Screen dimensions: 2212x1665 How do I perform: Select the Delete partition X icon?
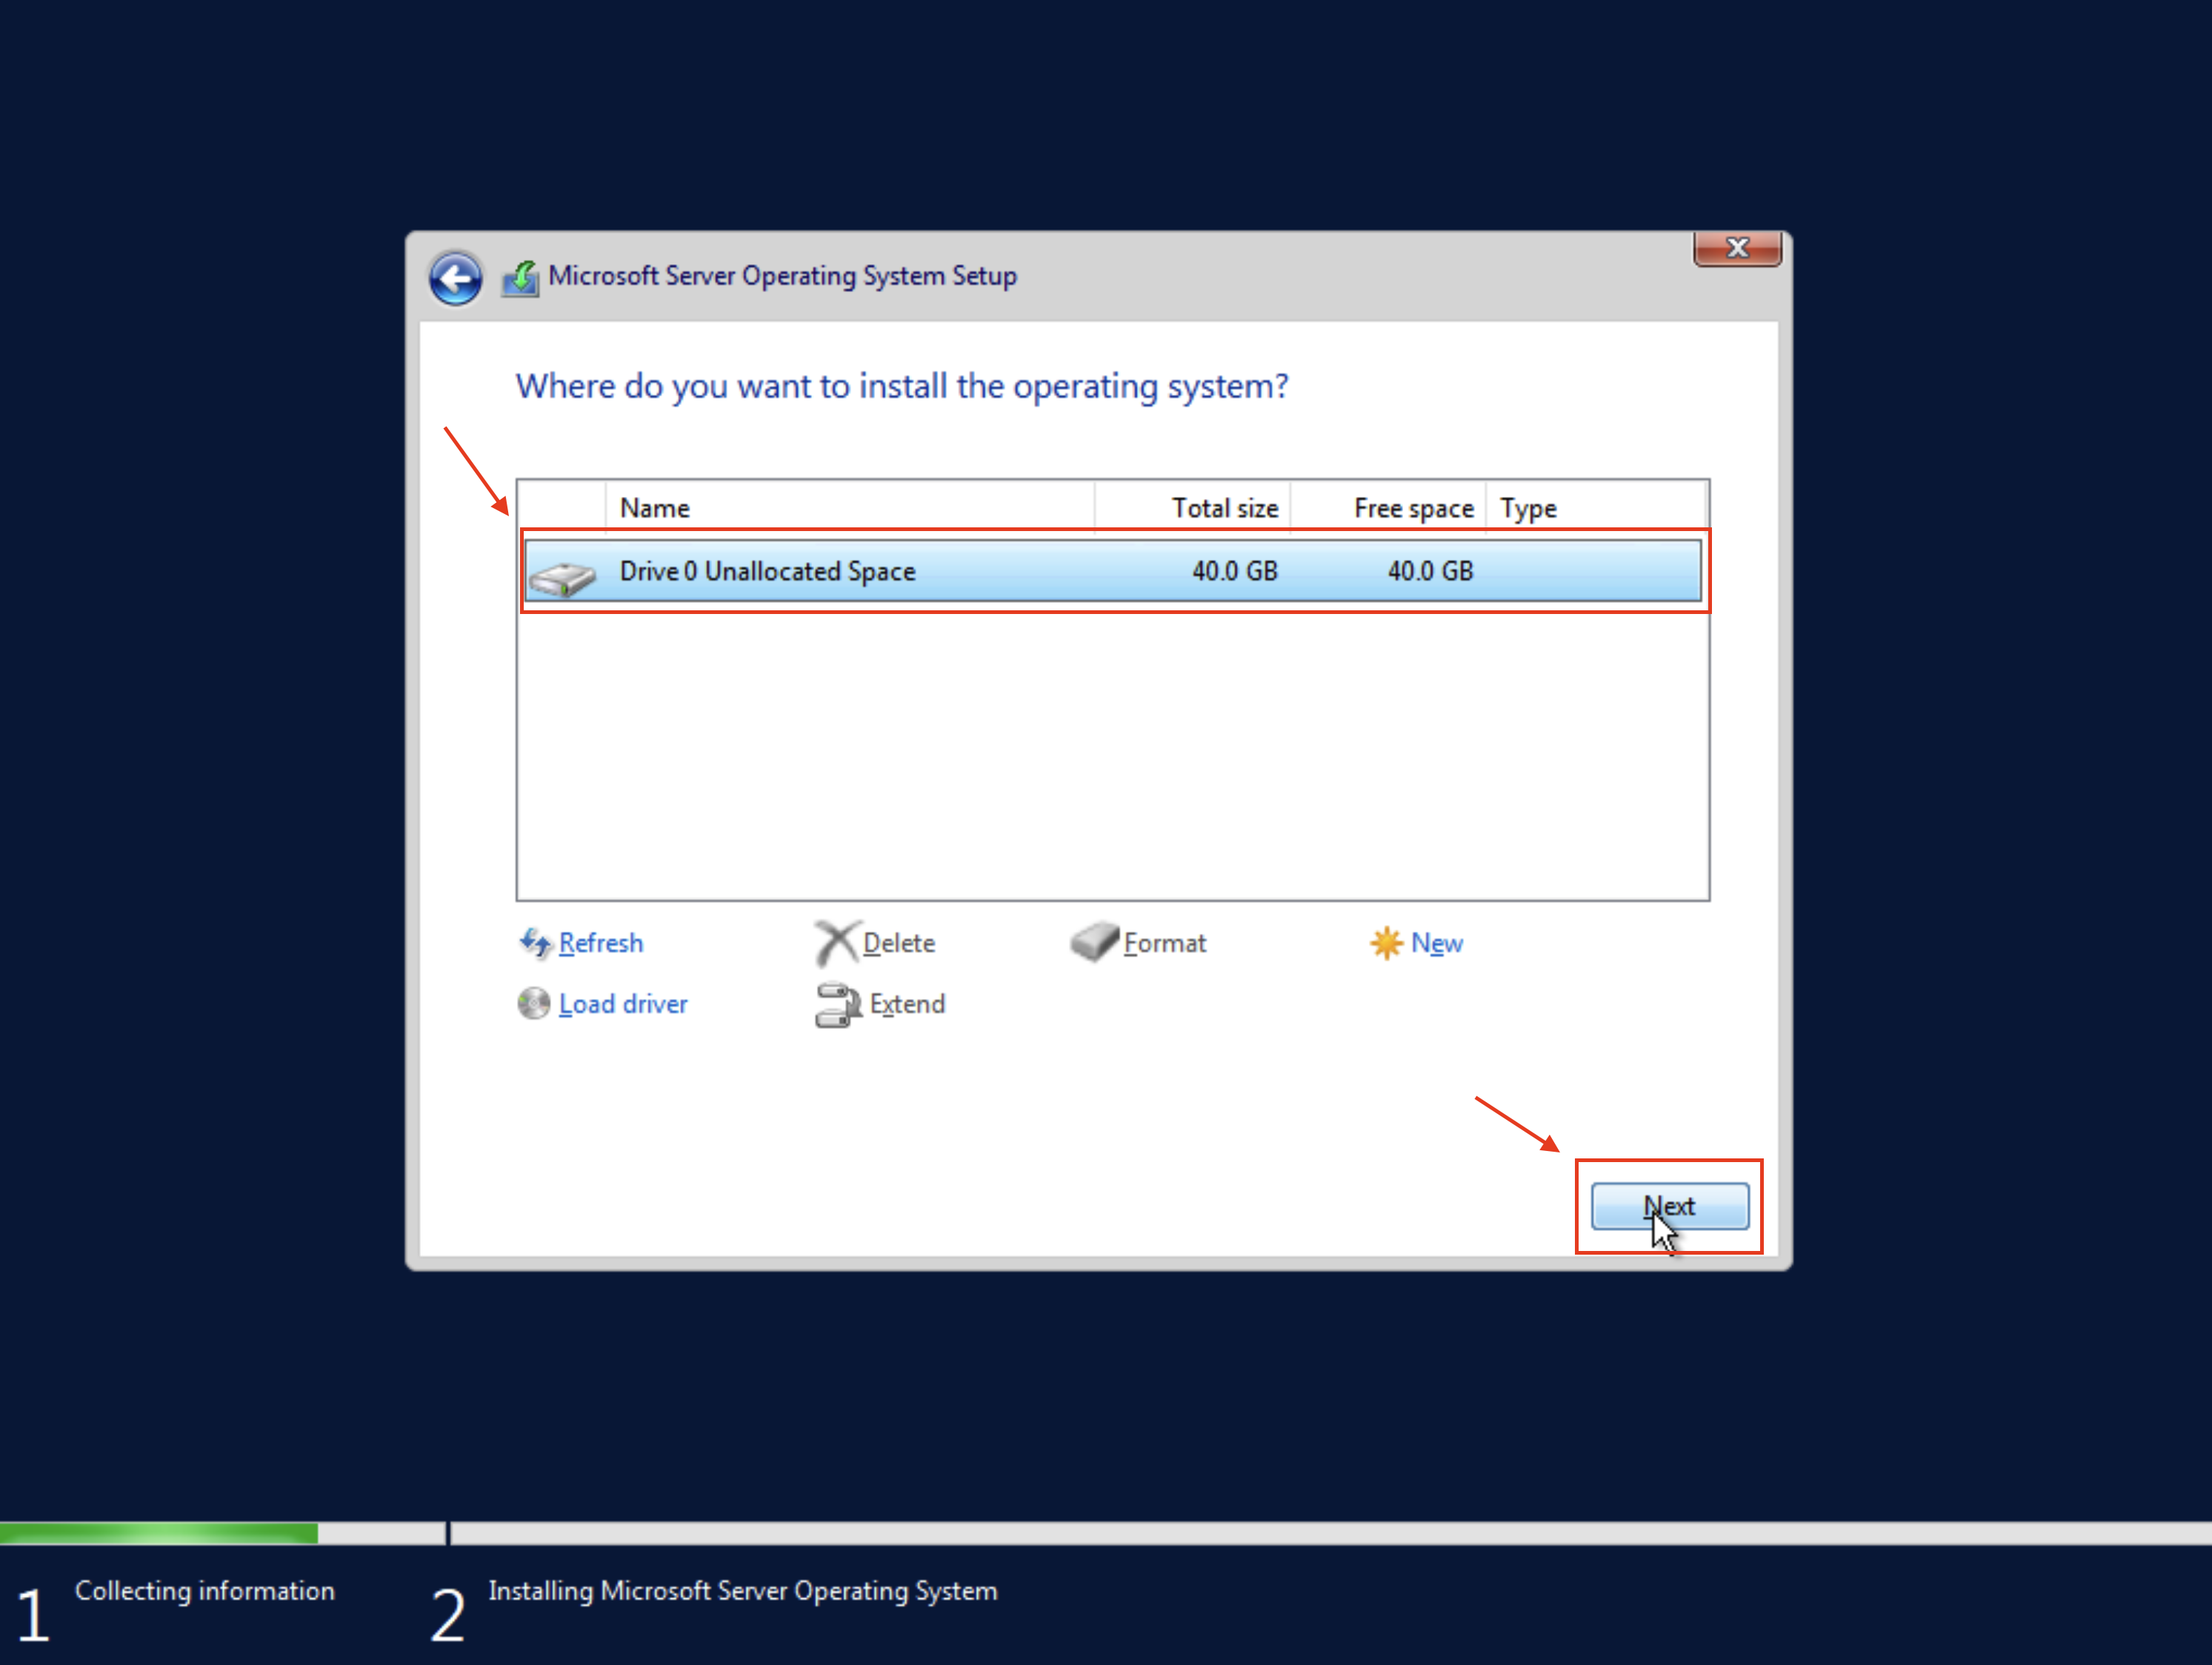(837, 943)
